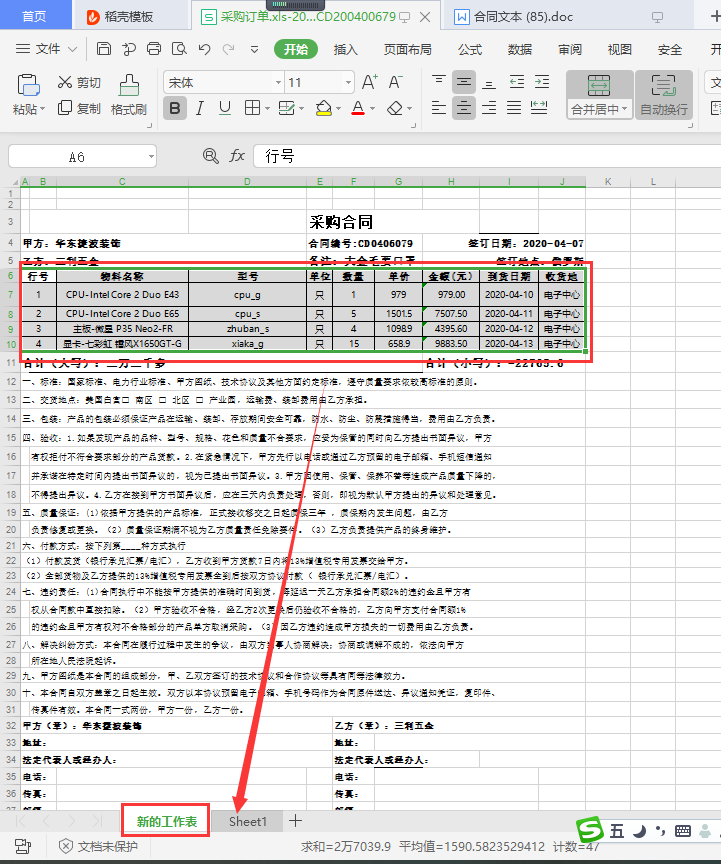Toggle italic text style
Image resolution: width=721 pixels, height=864 pixels.
coord(200,108)
